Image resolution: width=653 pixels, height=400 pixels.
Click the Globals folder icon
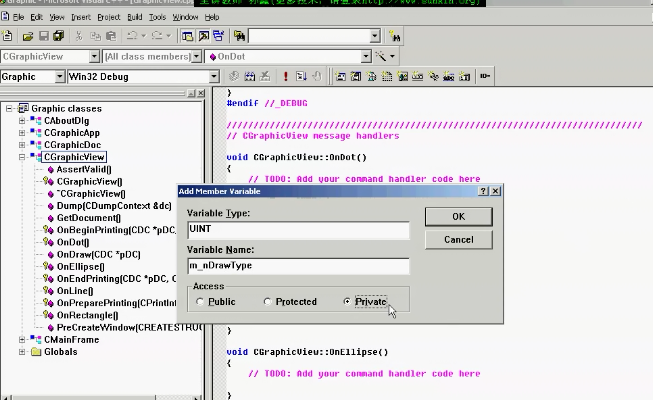pyautogui.click(x=36, y=352)
